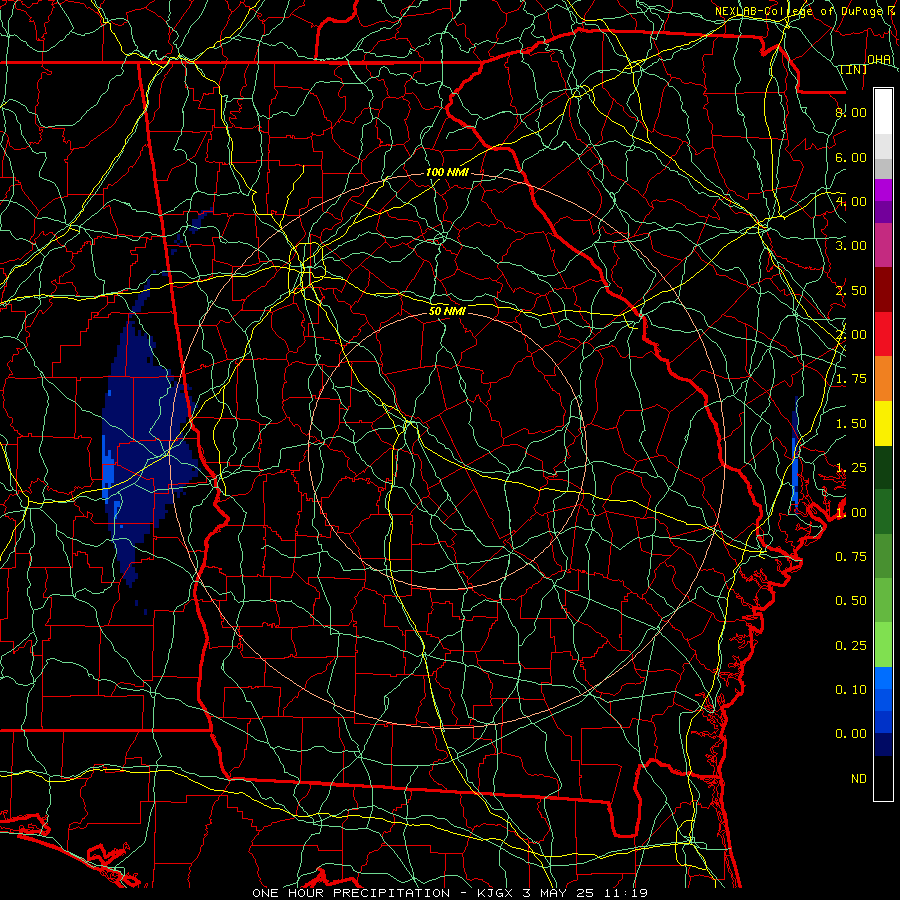
Task: Click the narrow blue precipitation strip near the east coast
Action: point(795,453)
